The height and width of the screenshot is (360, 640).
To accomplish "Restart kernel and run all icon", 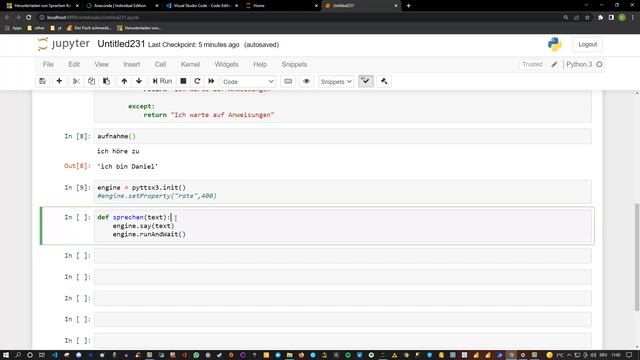I will pos(211,81).
